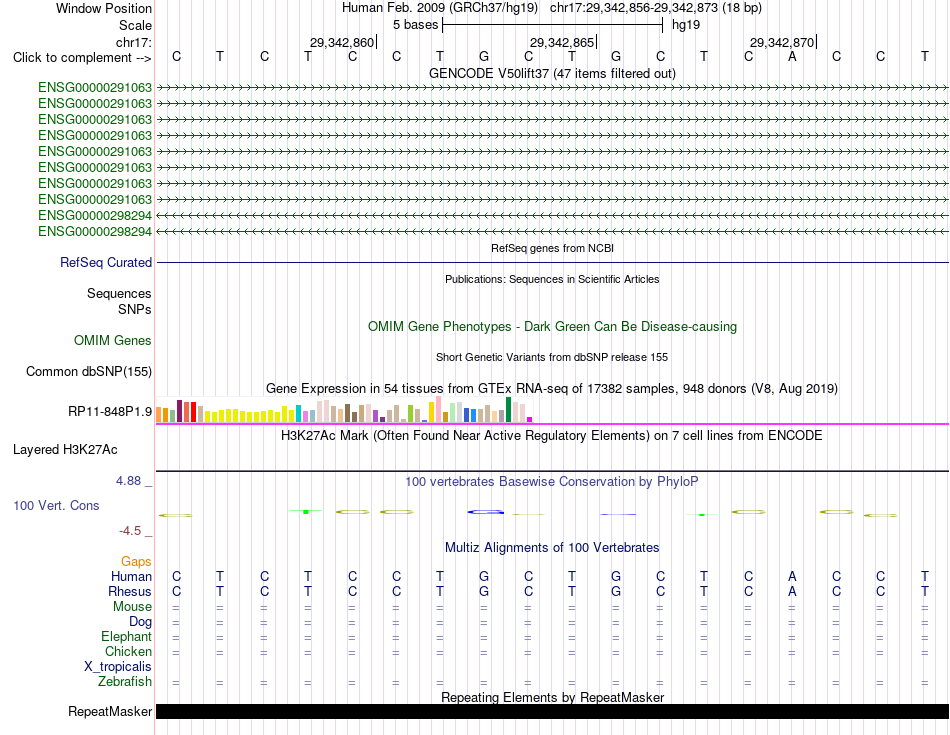This screenshot has width=950, height=735.
Task: Click the SNPs track label
Action: click(x=135, y=309)
